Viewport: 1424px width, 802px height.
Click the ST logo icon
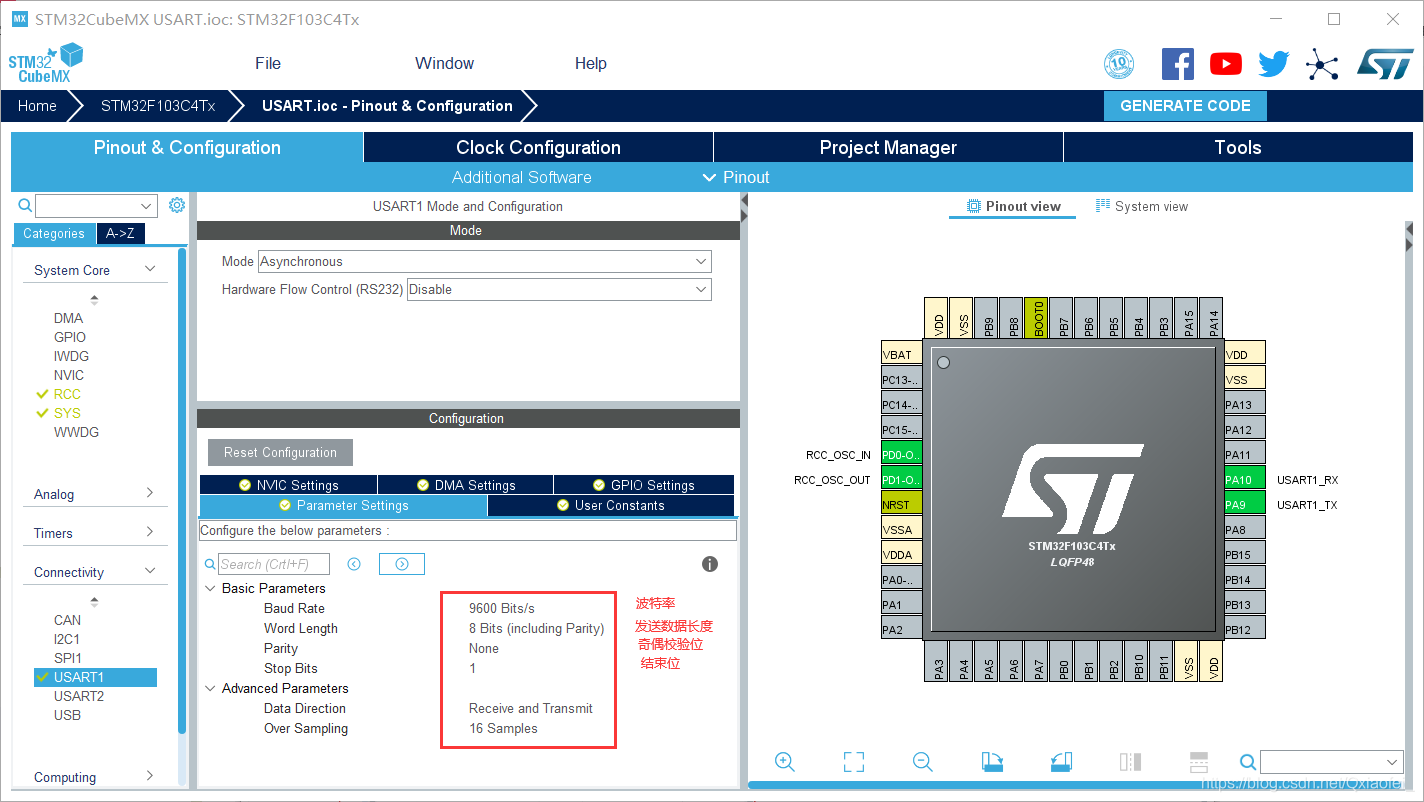click(1385, 64)
